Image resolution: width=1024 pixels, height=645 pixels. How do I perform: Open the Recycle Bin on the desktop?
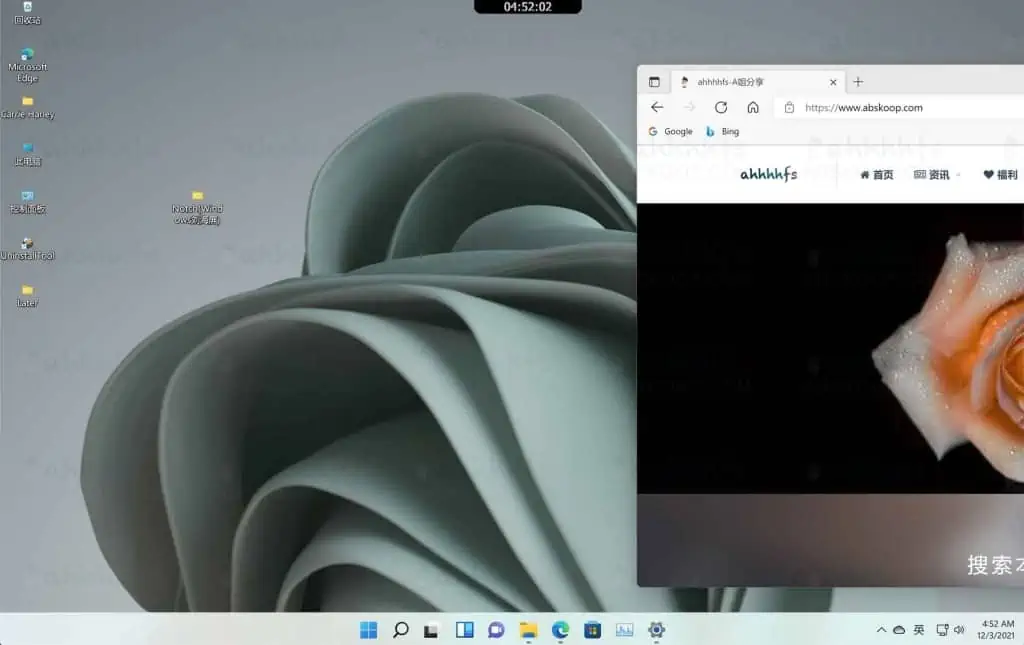27,10
